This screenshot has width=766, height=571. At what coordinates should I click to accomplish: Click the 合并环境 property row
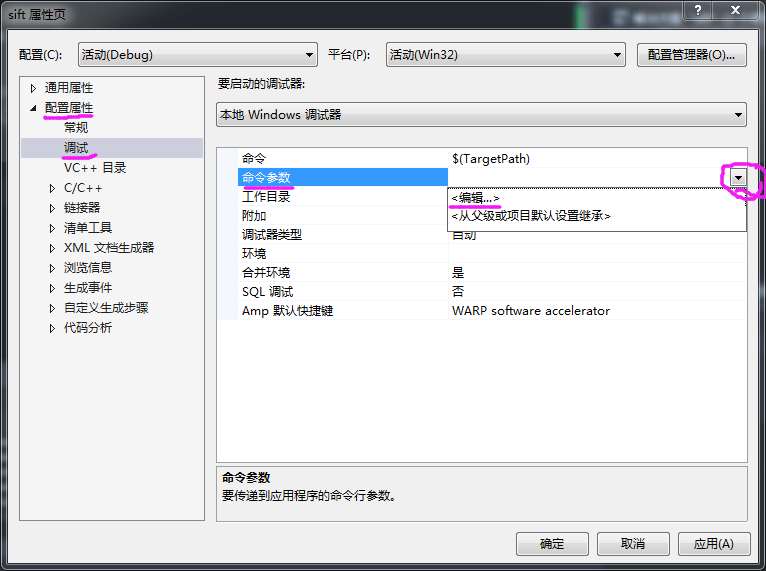pos(482,273)
